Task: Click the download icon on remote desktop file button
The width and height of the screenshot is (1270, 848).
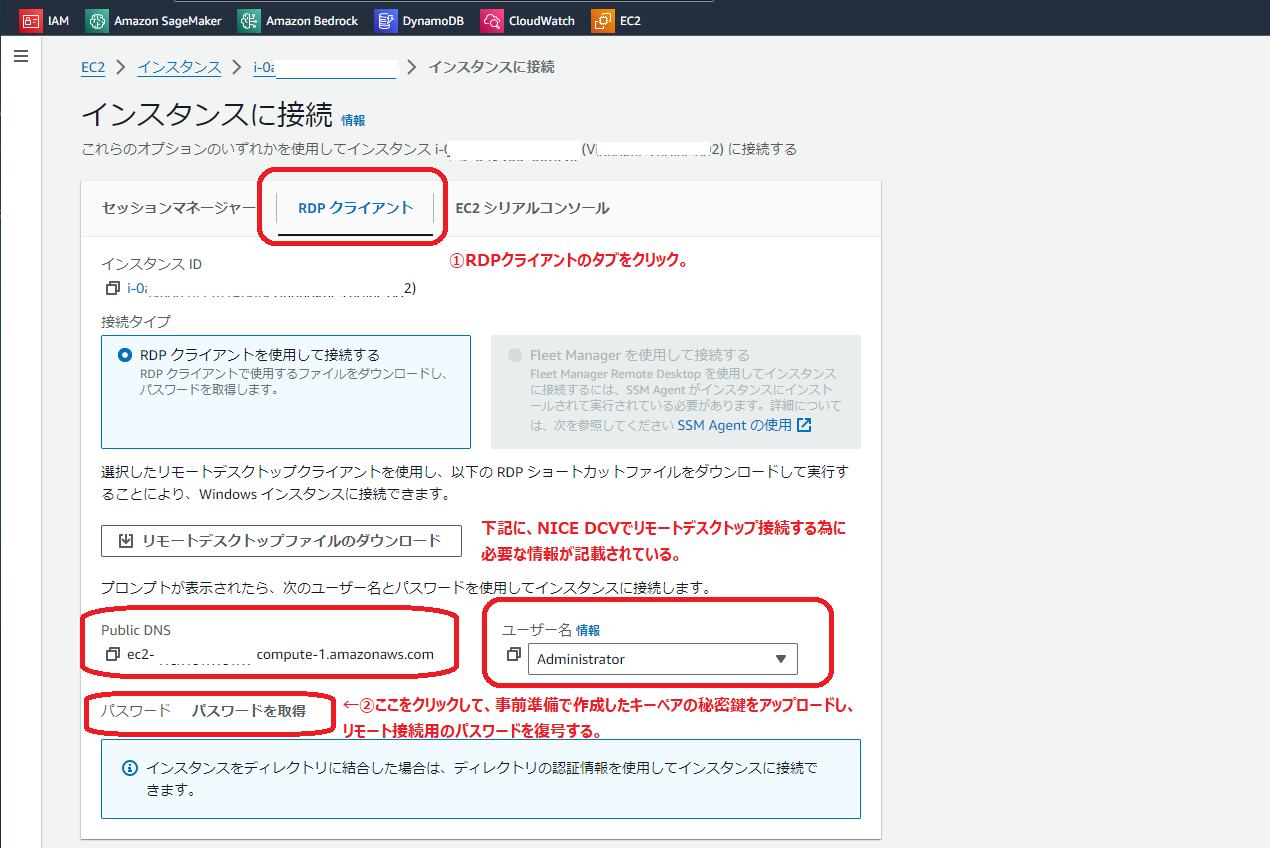Action: click(126, 541)
